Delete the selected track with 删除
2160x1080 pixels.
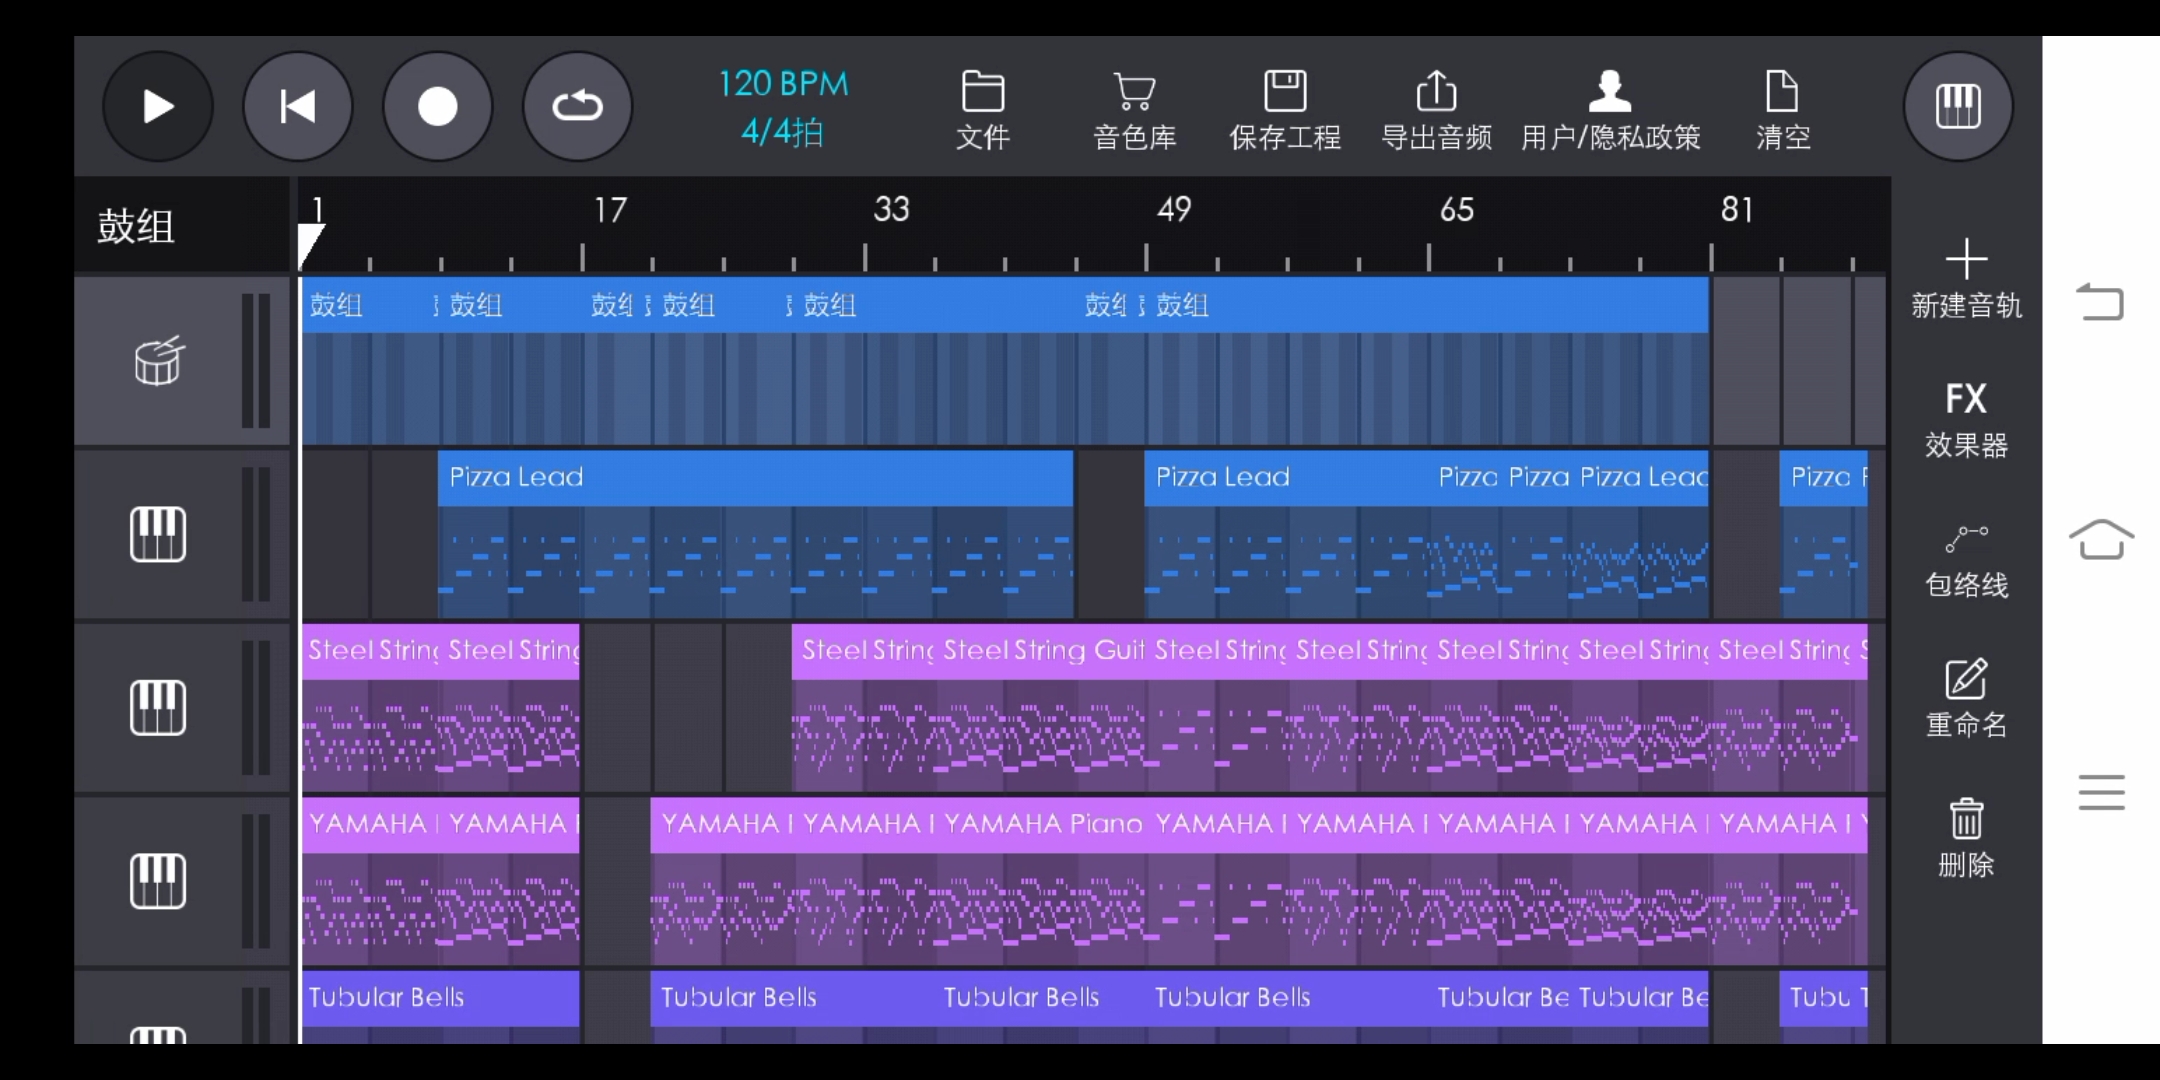(x=1966, y=838)
